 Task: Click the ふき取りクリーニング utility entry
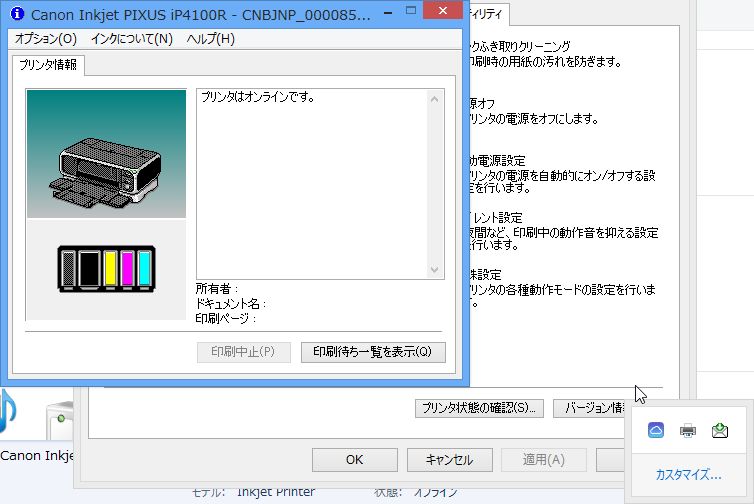pyautogui.click(x=545, y=54)
